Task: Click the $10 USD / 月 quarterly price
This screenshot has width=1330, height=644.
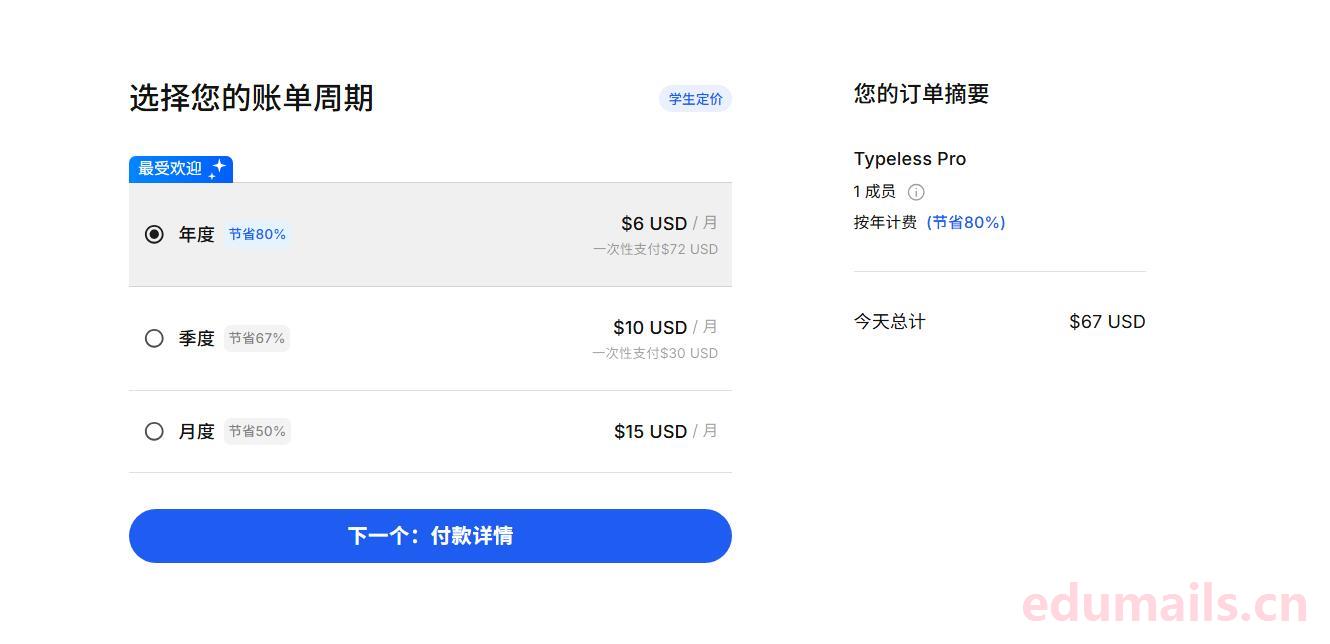Action: tap(665, 327)
